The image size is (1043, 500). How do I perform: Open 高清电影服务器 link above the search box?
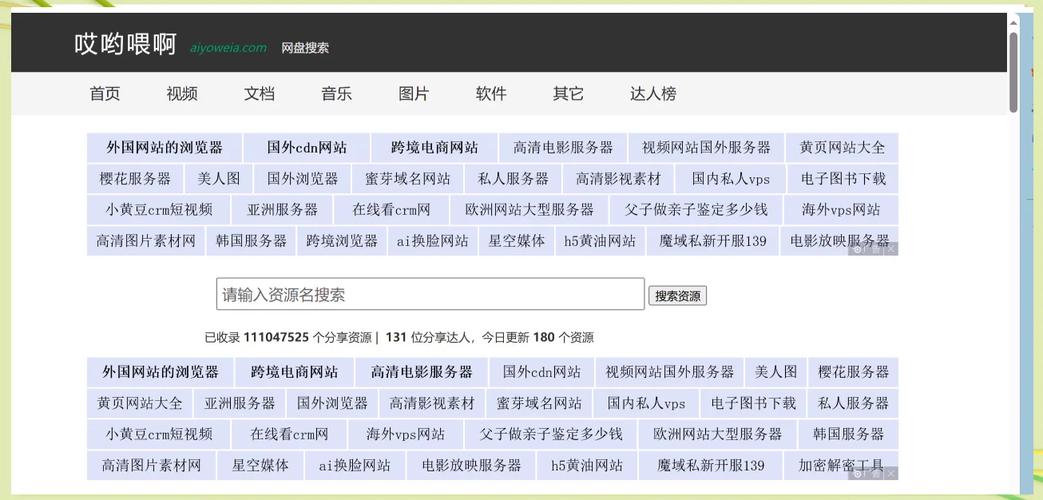[563, 148]
